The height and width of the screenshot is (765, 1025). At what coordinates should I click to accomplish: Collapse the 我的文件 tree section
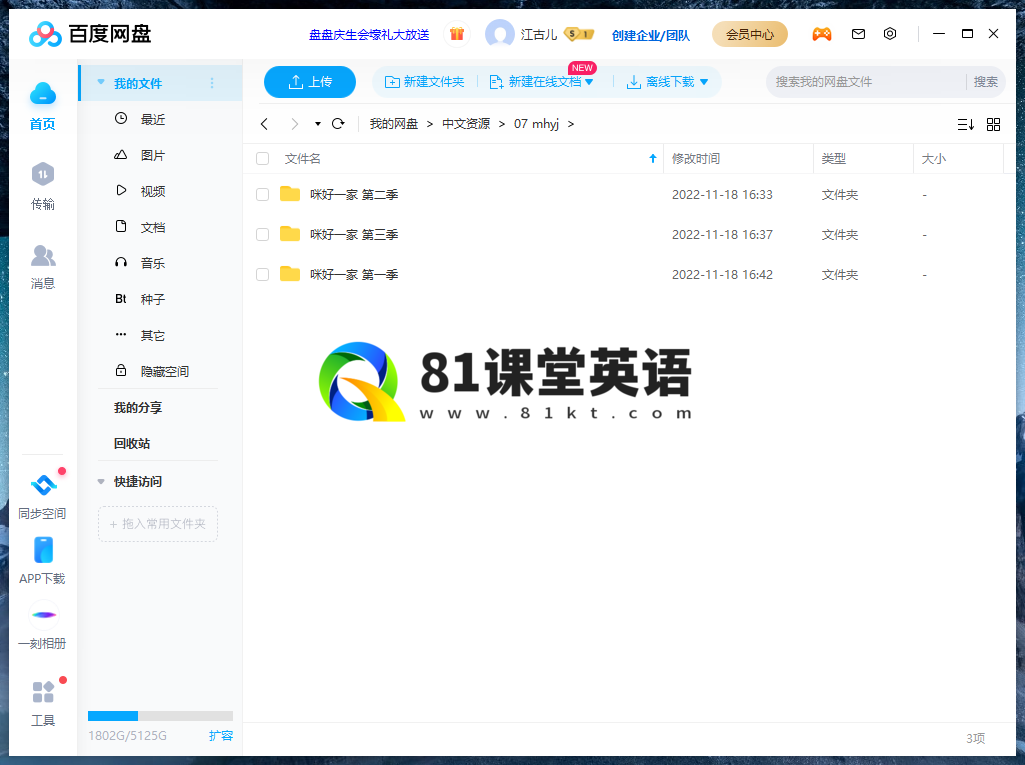coord(101,82)
